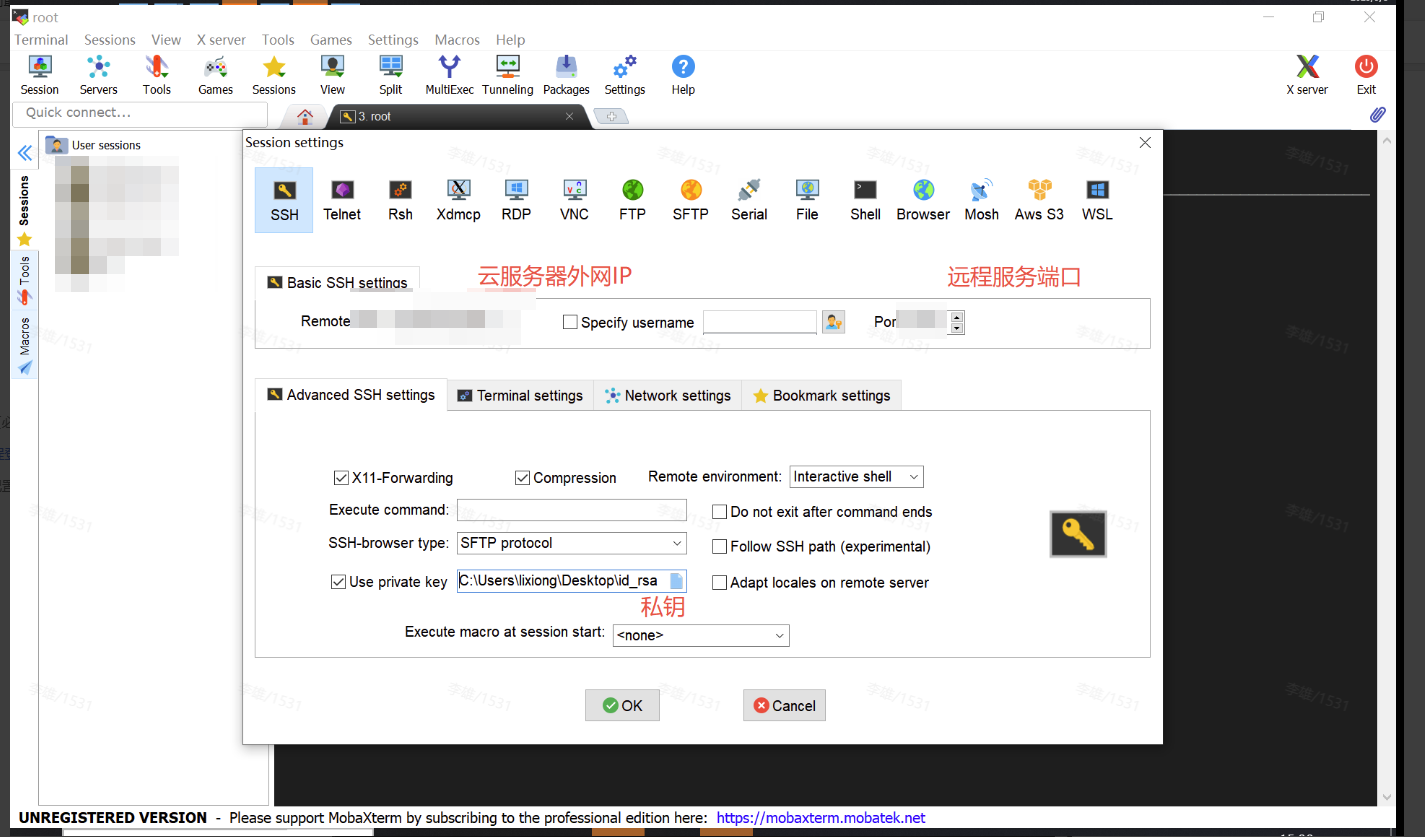Open the user picker icon beside username

[x=833, y=322]
